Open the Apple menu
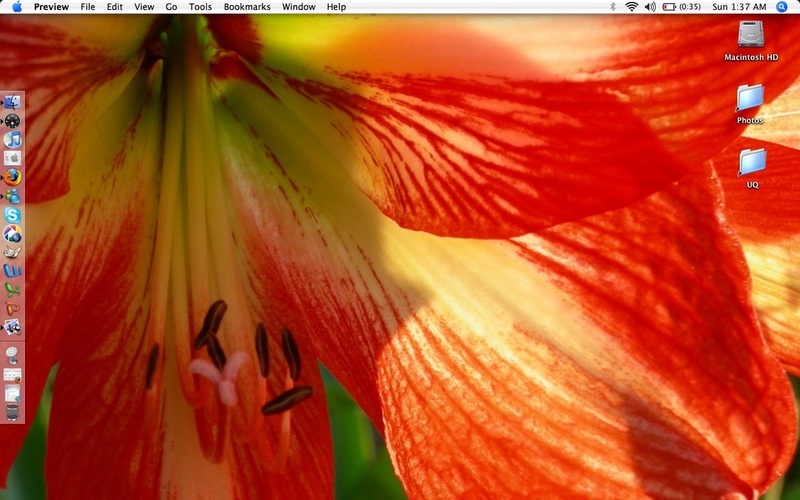Image resolution: width=800 pixels, height=500 pixels. tap(17, 7)
